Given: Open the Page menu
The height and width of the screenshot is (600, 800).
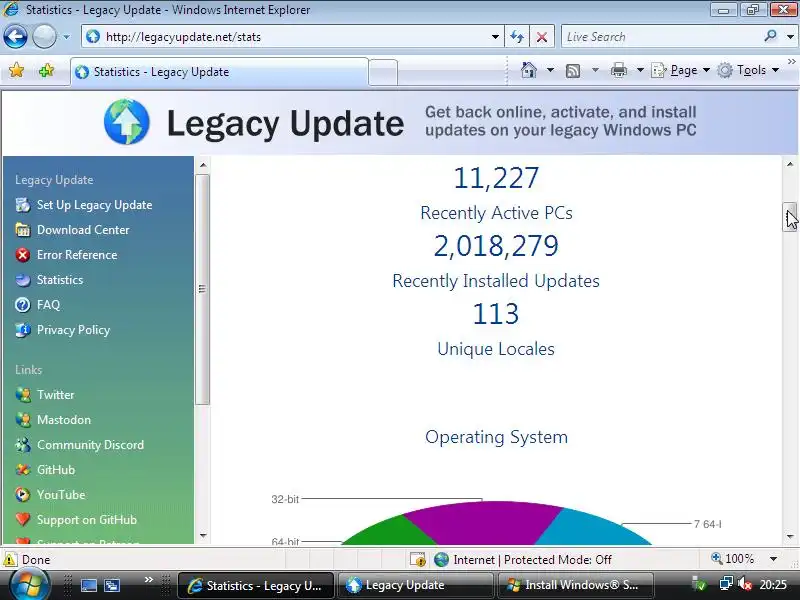Looking at the screenshot, I should pos(681,70).
